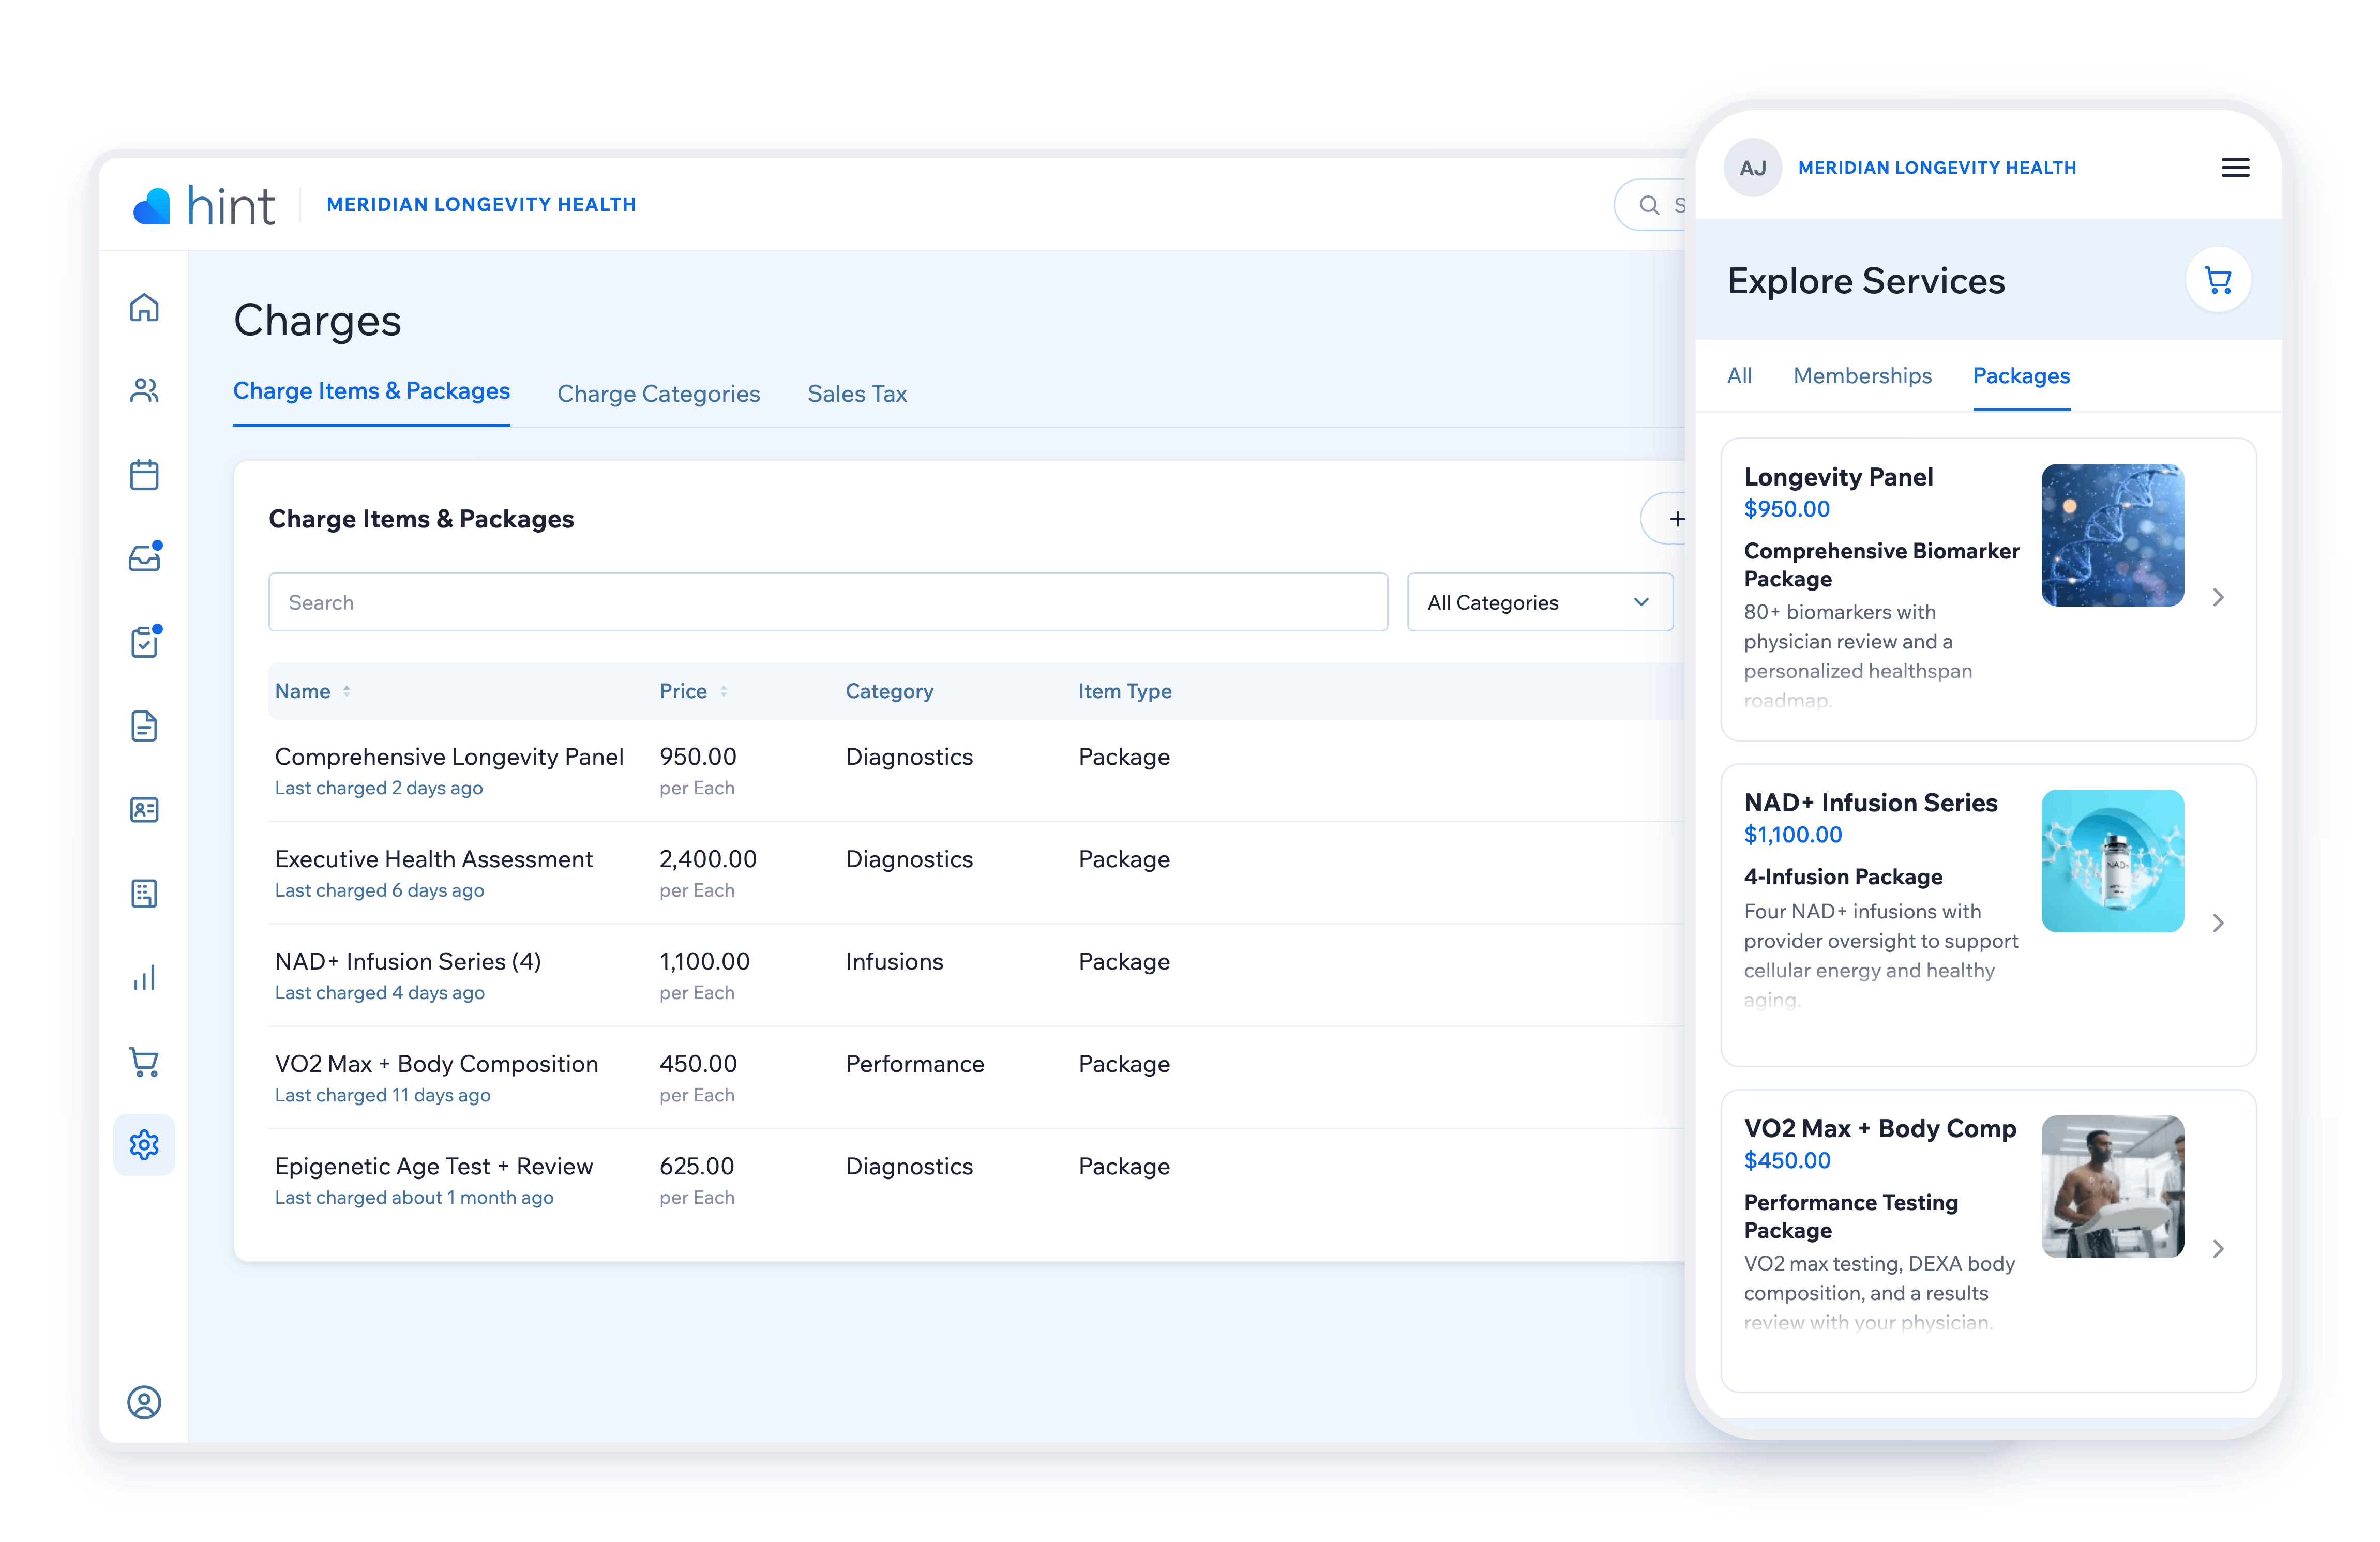Click the plus button in Charge Items panel
2380x1542 pixels.
pyautogui.click(x=1676, y=519)
